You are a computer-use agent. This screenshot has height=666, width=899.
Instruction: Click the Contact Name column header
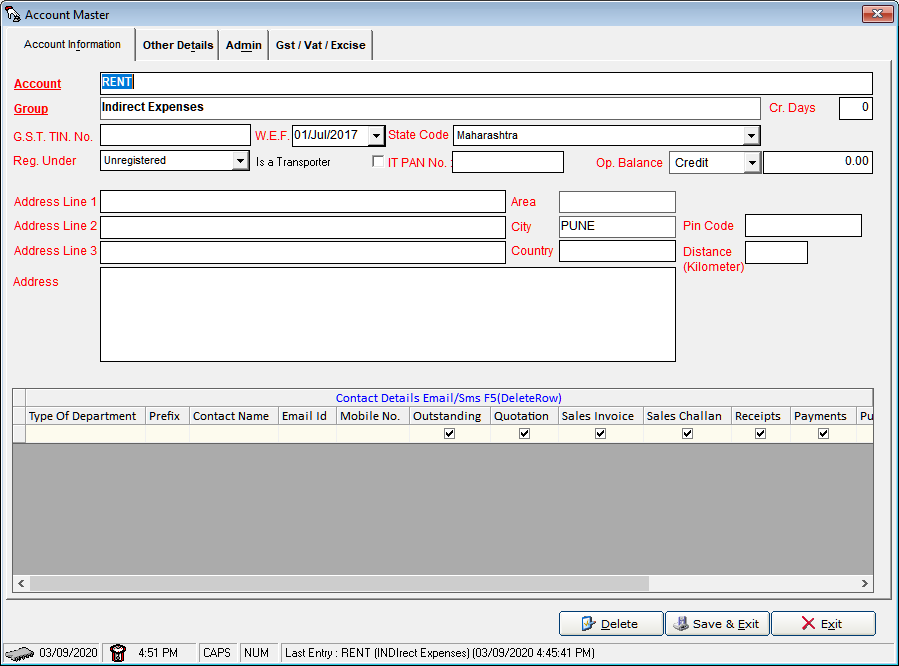click(234, 416)
